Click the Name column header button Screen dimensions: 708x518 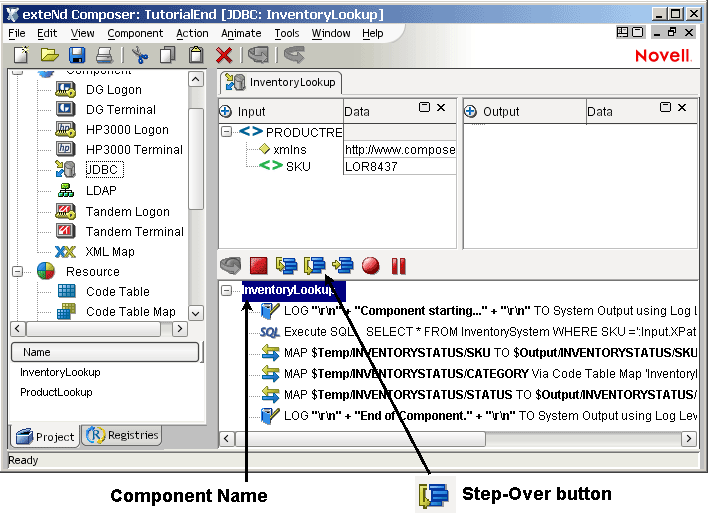105,352
